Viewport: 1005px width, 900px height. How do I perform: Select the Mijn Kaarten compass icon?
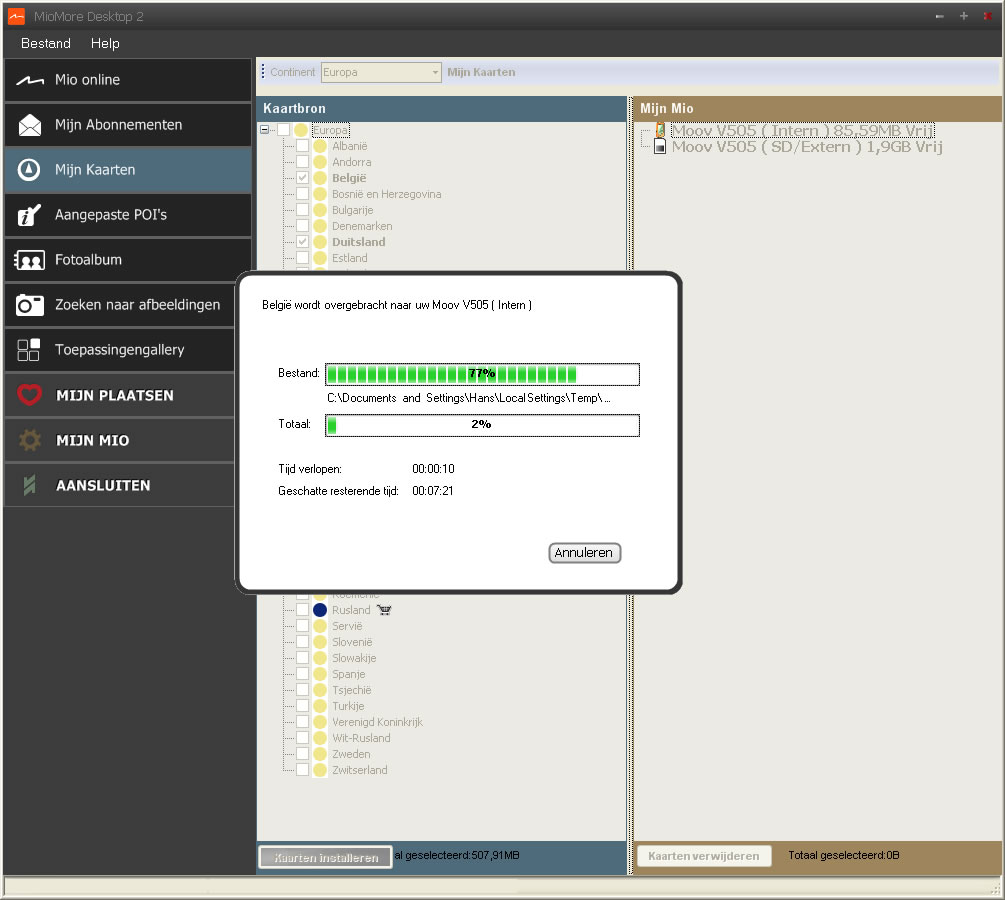30,170
